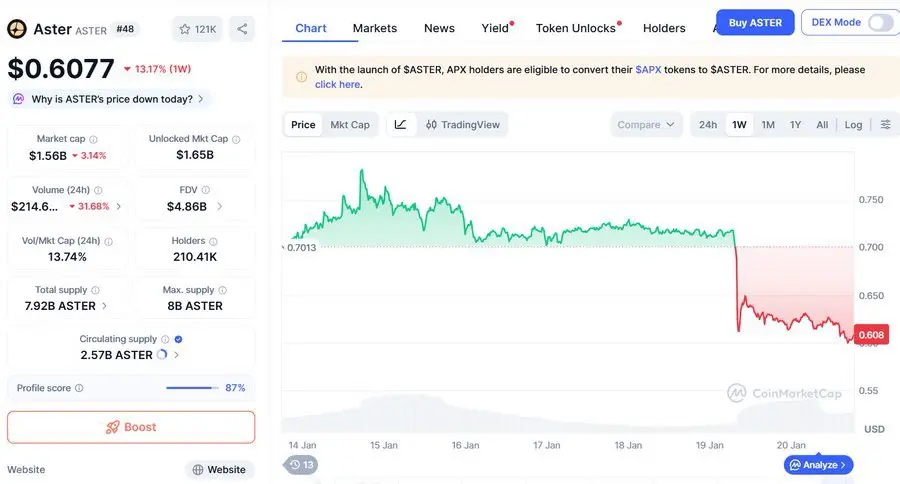This screenshot has width=900, height=484.
Task: Select the line chart icon
Action: [x=400, y=125]
